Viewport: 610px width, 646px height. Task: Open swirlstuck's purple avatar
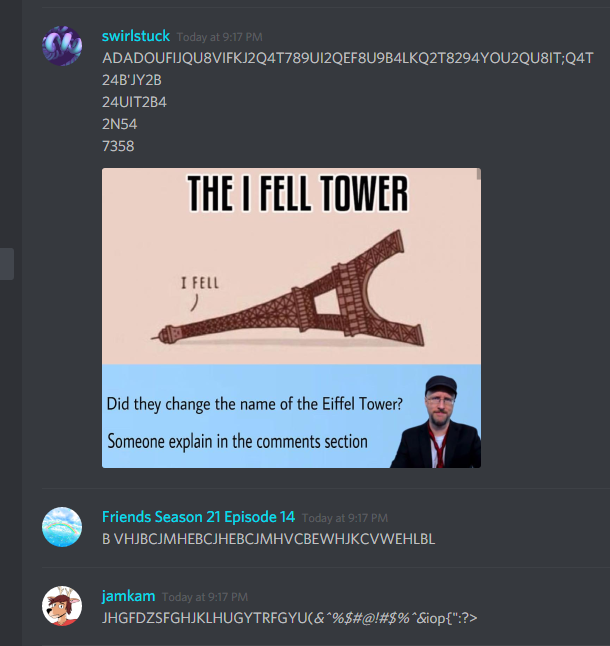point(62,46)
